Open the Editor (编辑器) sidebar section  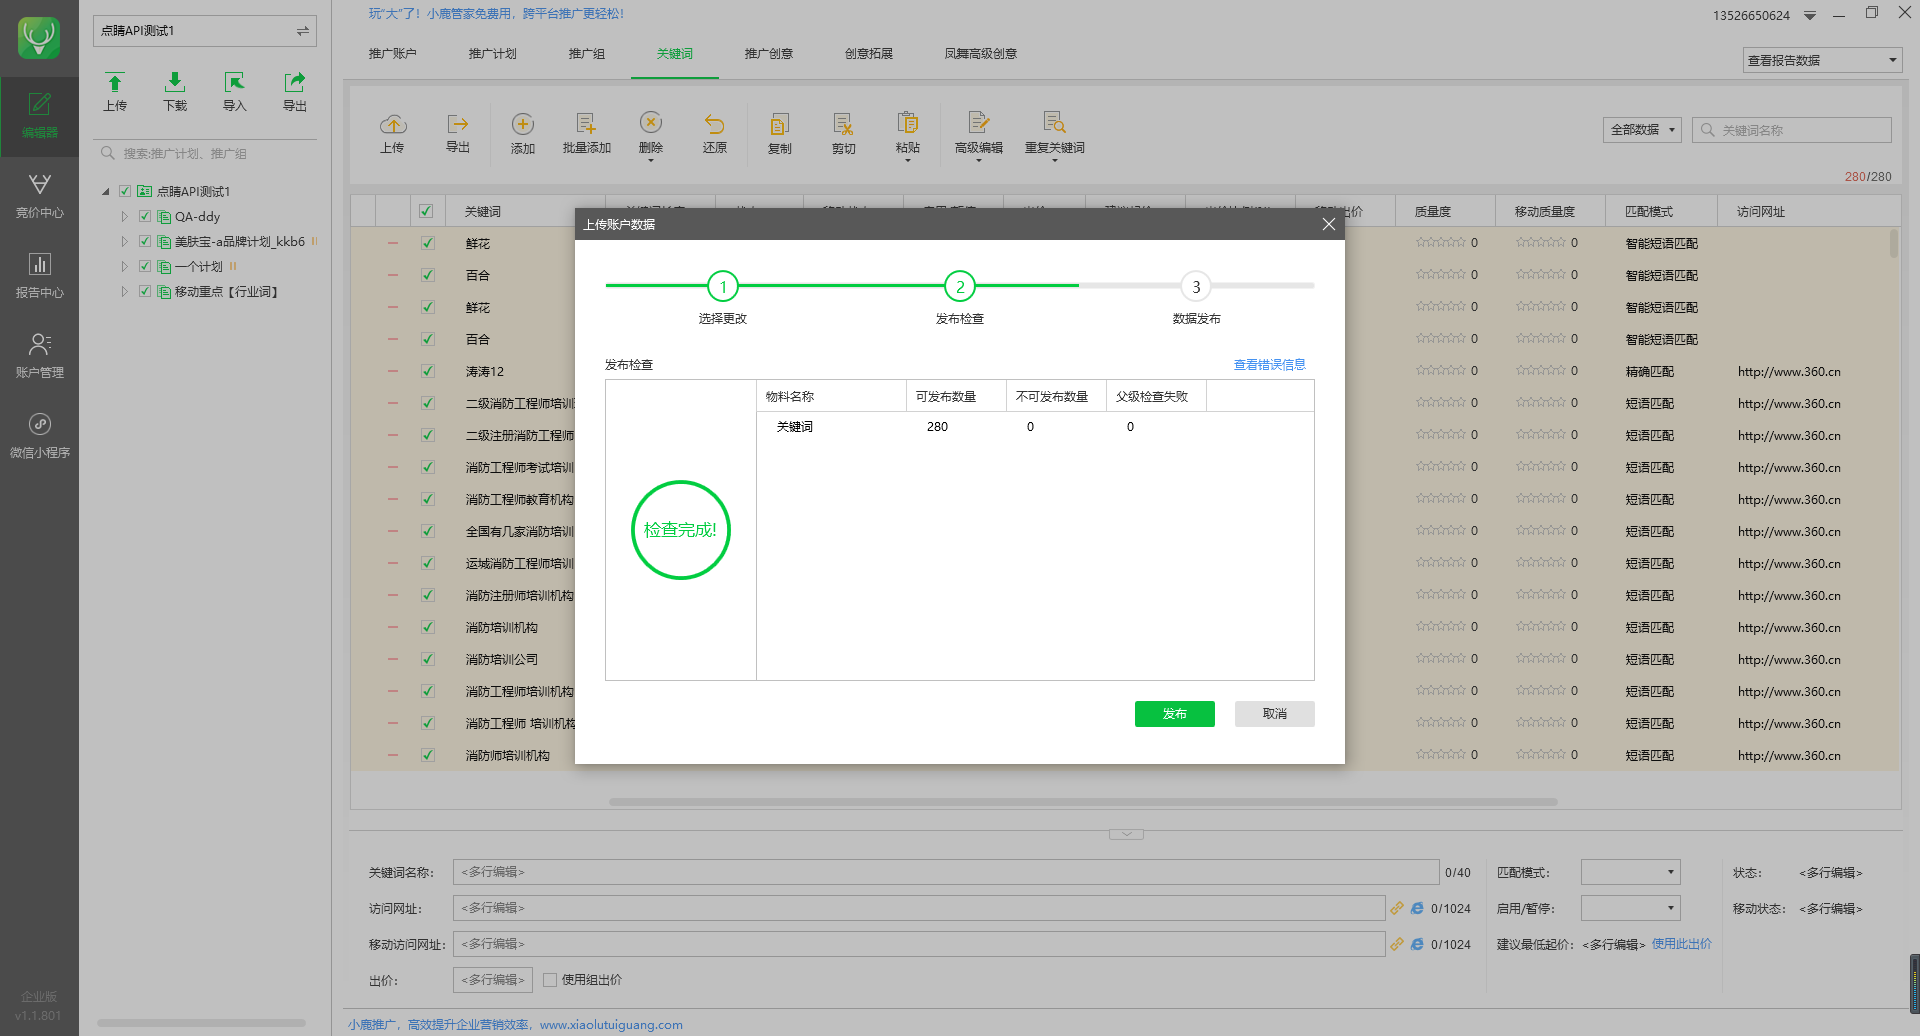[39, 116]
